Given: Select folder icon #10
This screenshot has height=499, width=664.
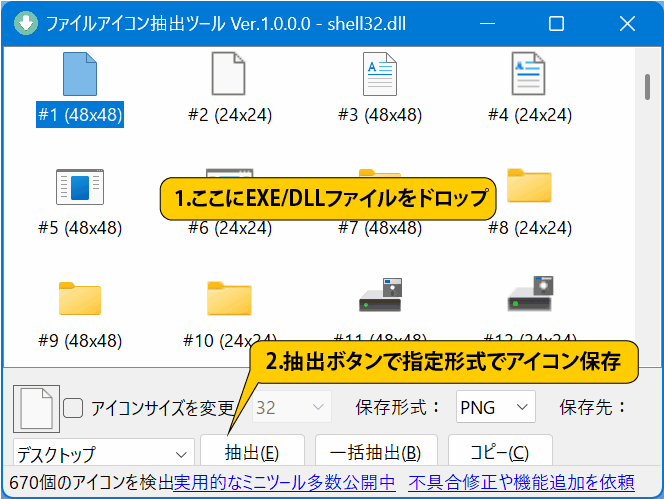Looking at the screenshot, I should tap(230, 299).
